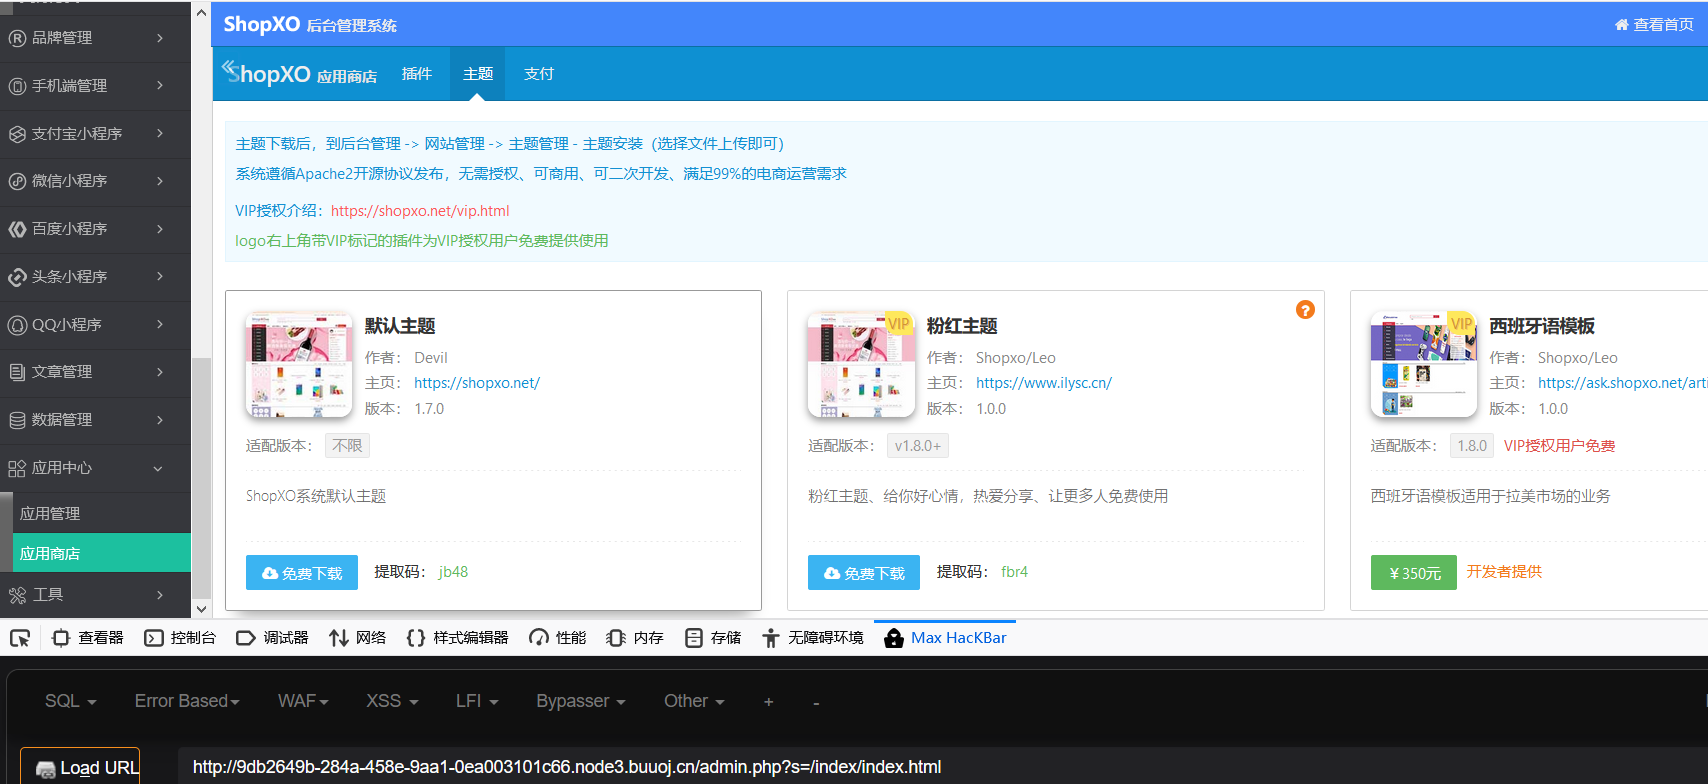Click the 百度小程序 icon
Image resolution: width=1708 pixels, height=784 pixels.
coord(17,229)
